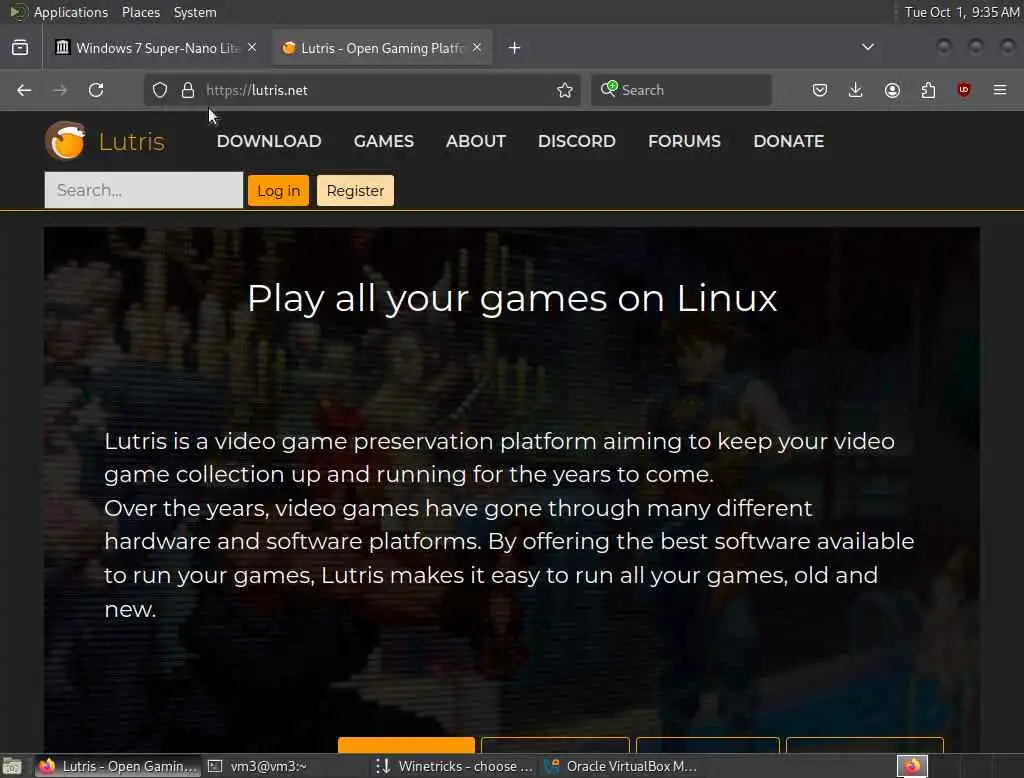The width and height of the screenshot is (1024, 778).
Task: Select the Lutris - Open Gaming Platform tab
Action: click(x=382, y=48)
